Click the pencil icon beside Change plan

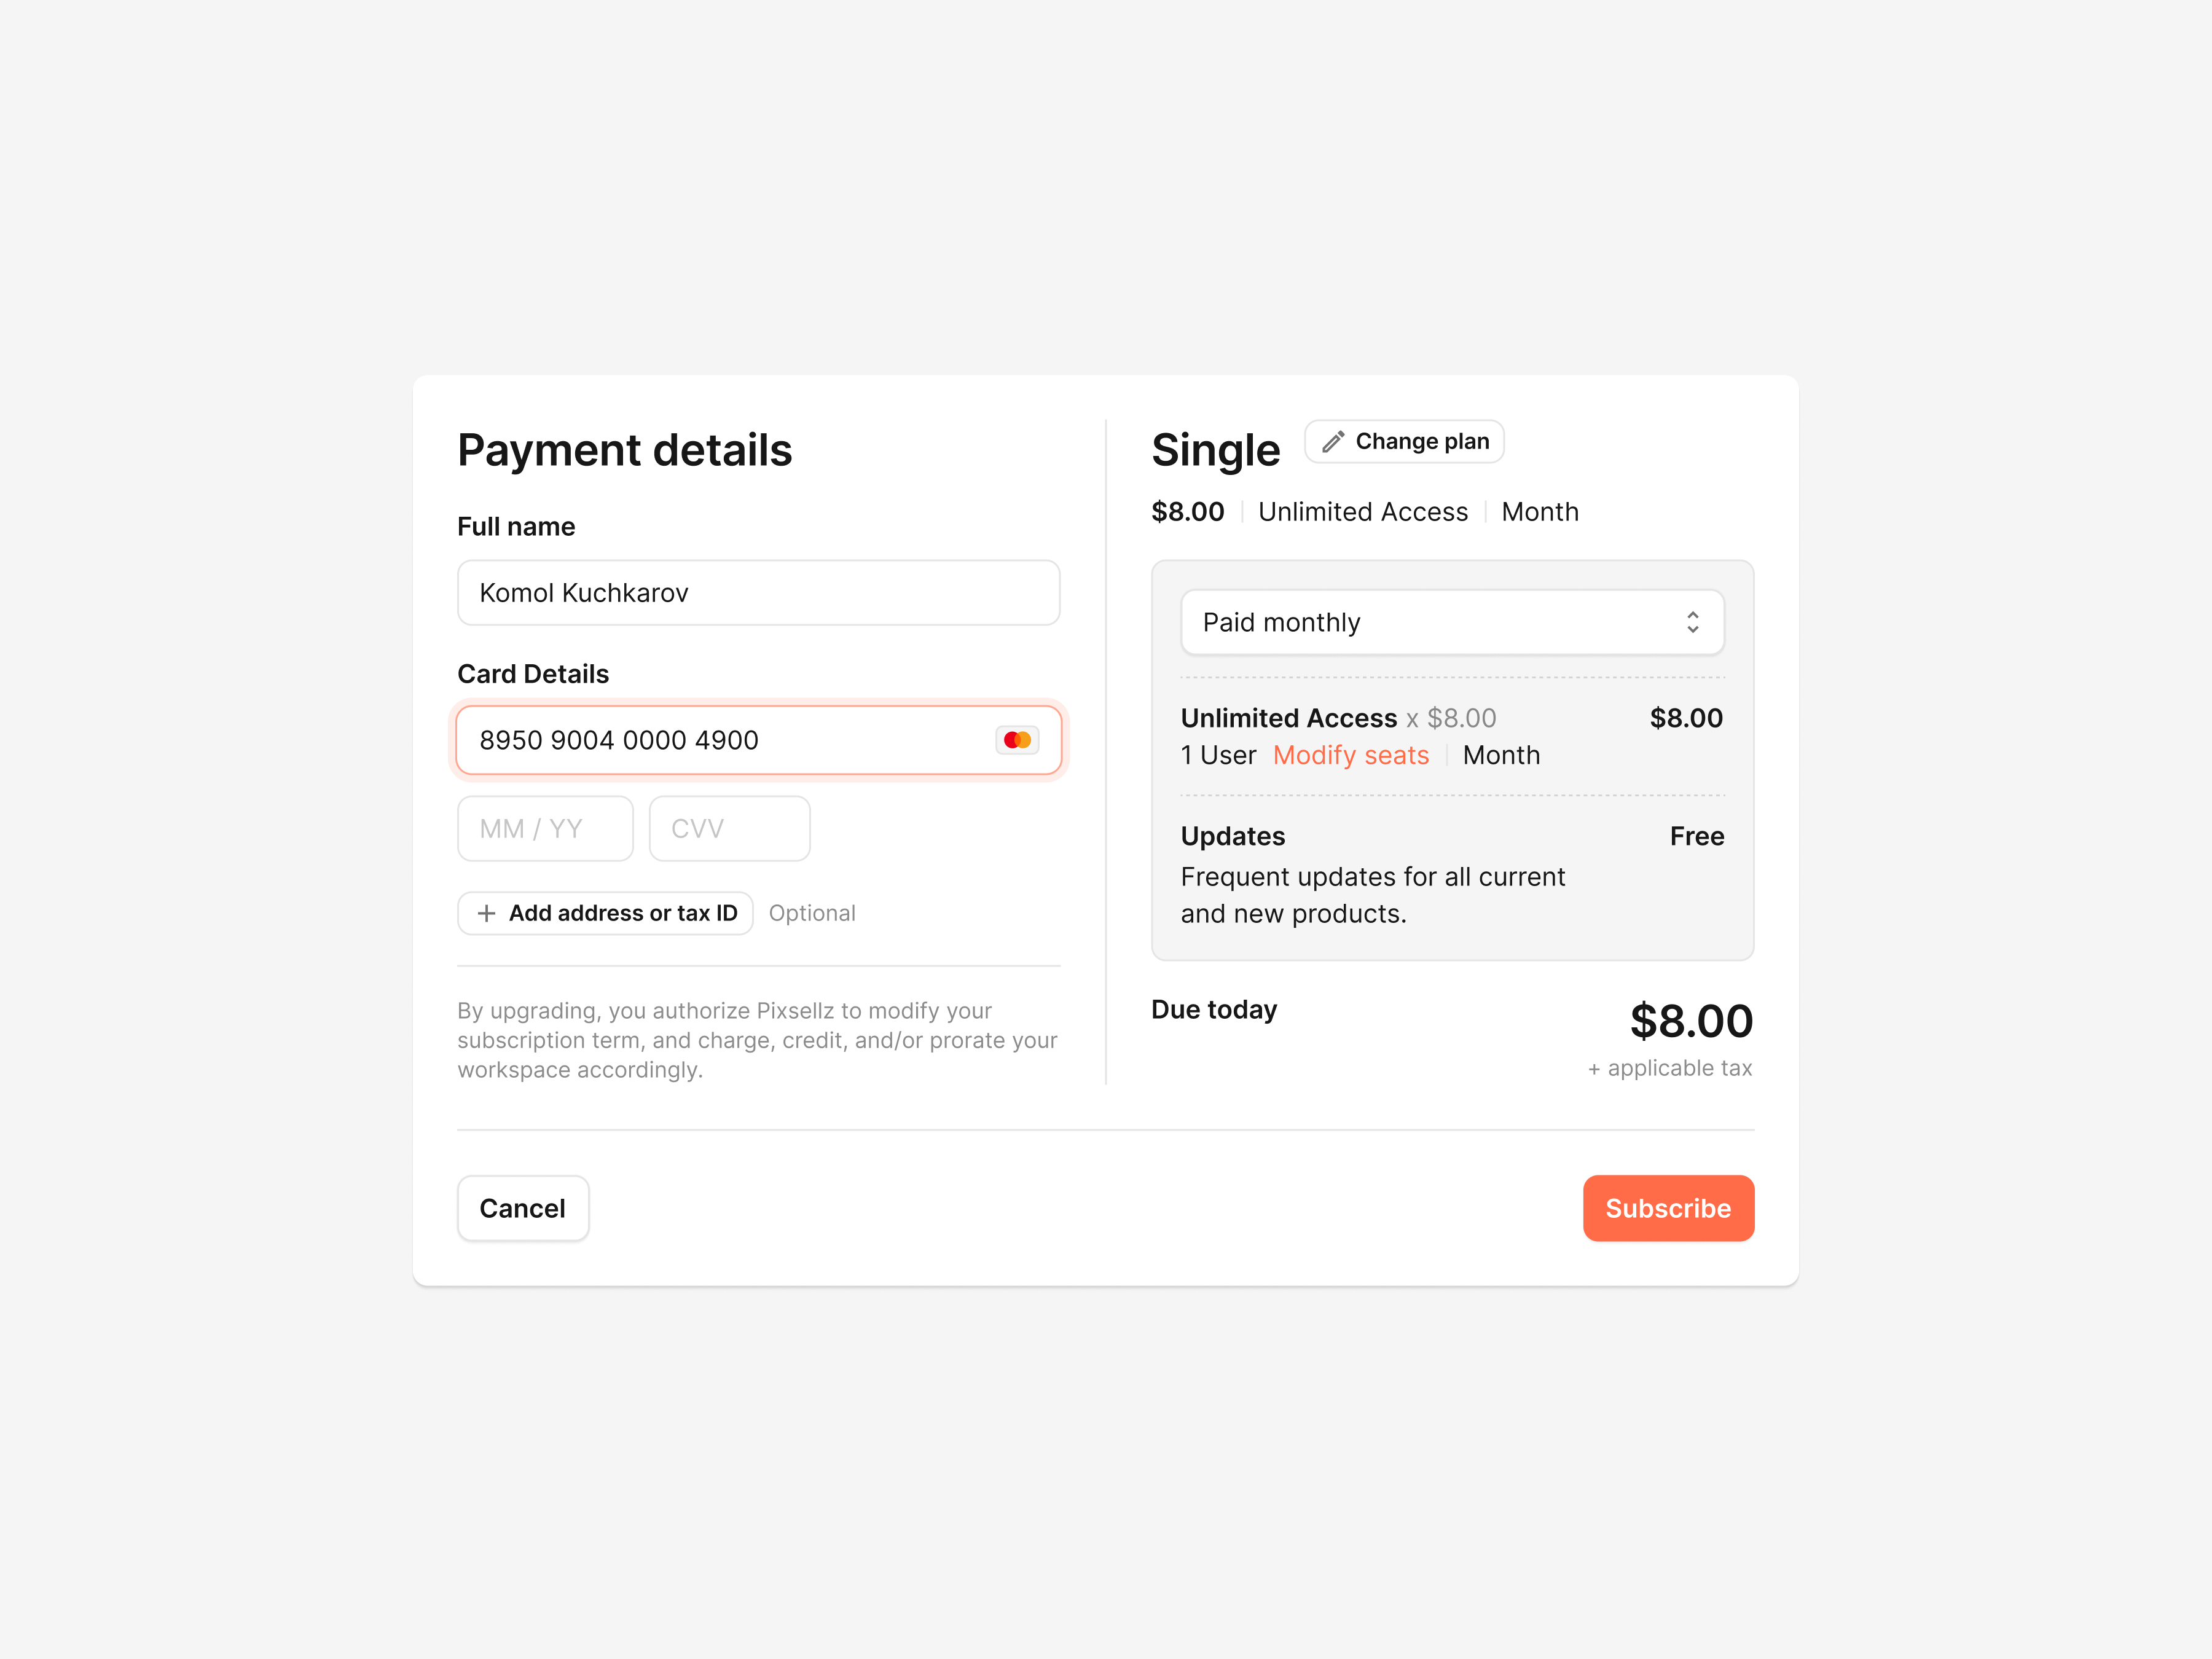(x=1333, y=442)
